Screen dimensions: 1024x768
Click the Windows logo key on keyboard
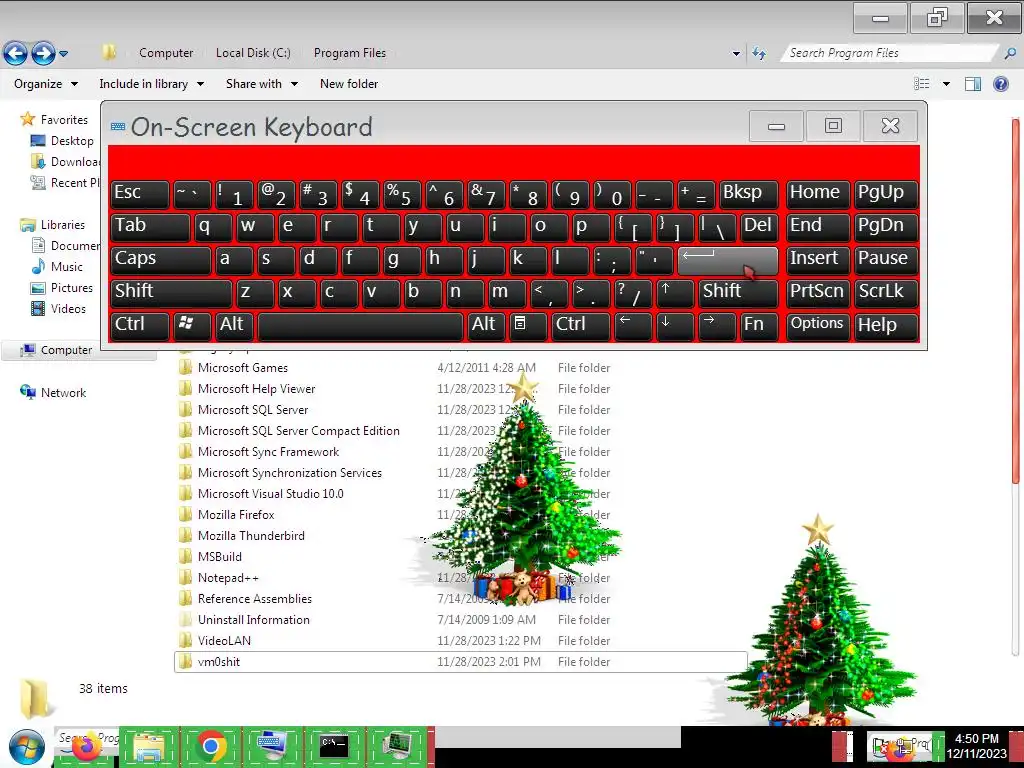tap(192, 326)
